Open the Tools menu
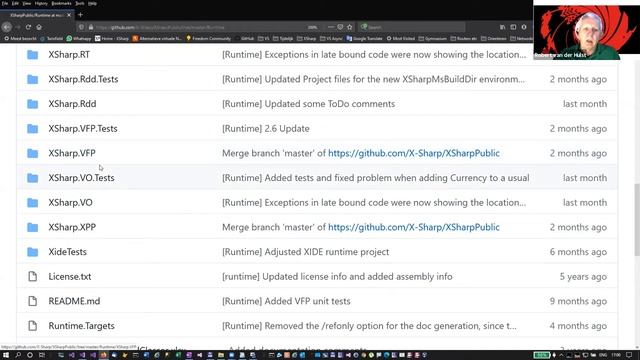Viewport: 640px width, 360px height. [80, 3]
